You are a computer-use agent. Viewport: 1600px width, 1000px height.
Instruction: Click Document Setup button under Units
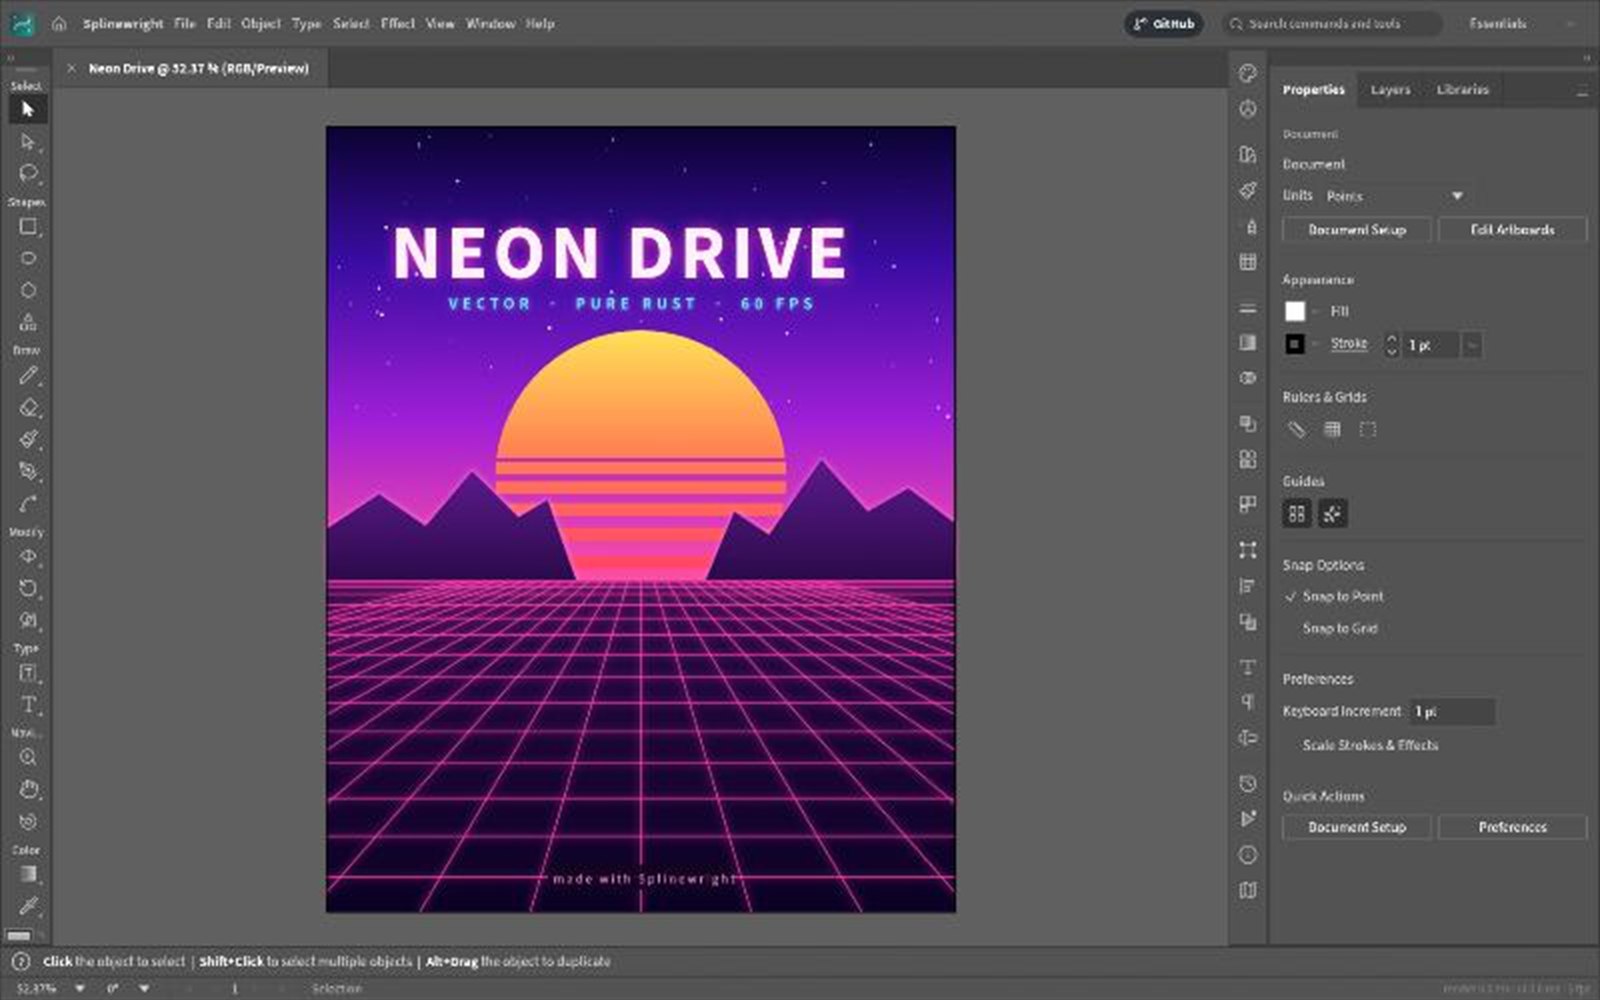(1357, 229)
